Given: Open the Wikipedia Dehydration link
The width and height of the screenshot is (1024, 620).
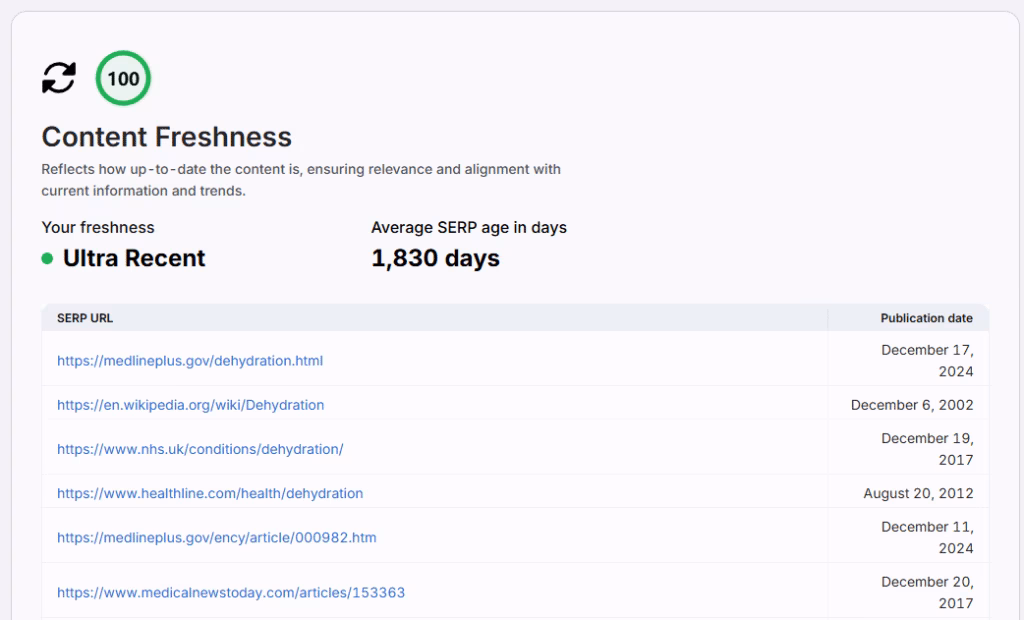Looking at the screenshot, I should click(x=190, y=405).
